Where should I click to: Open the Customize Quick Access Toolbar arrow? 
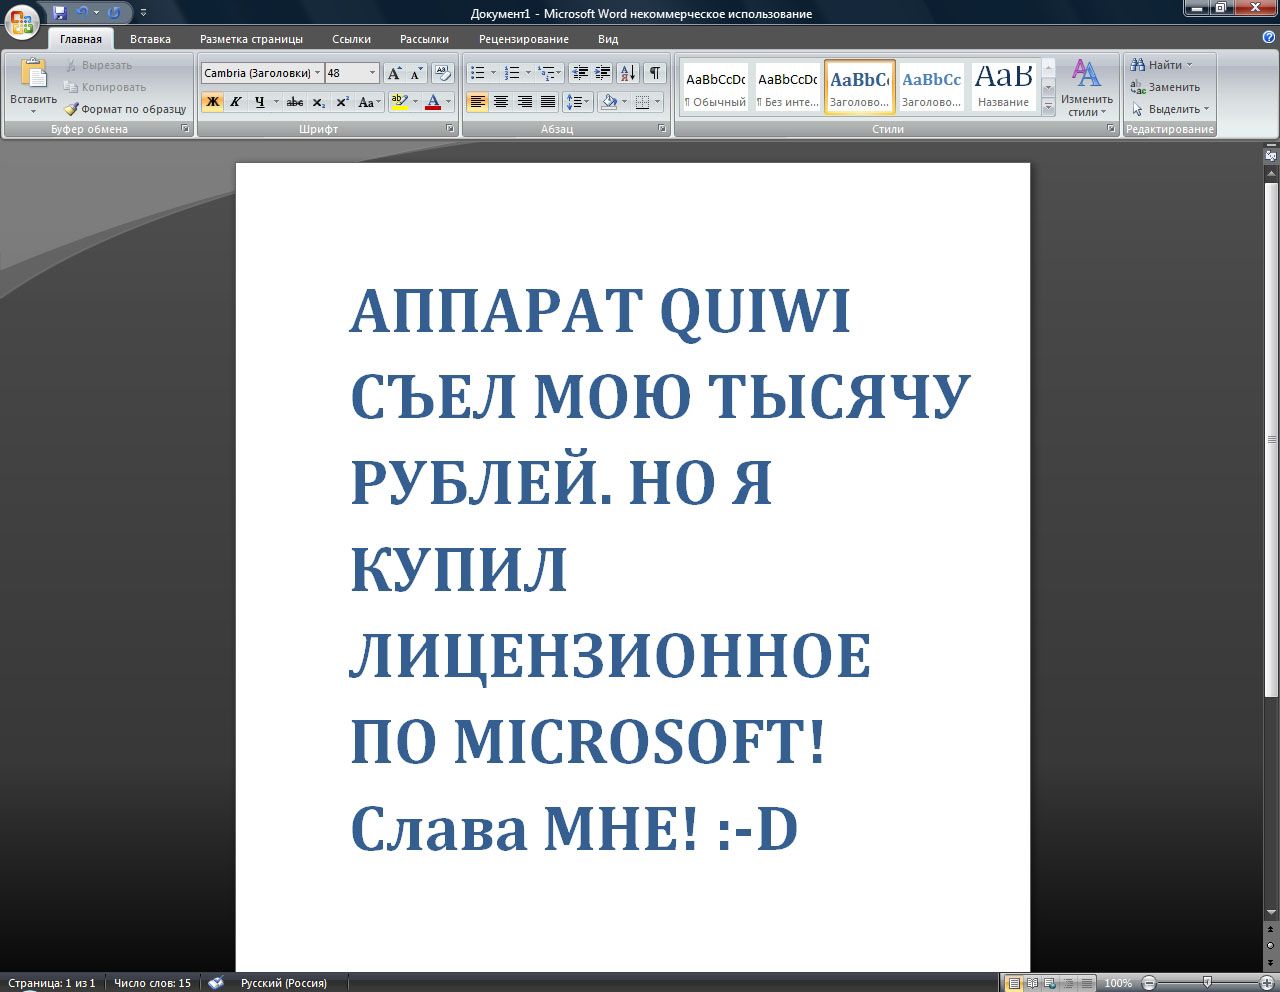pos(143,13)
